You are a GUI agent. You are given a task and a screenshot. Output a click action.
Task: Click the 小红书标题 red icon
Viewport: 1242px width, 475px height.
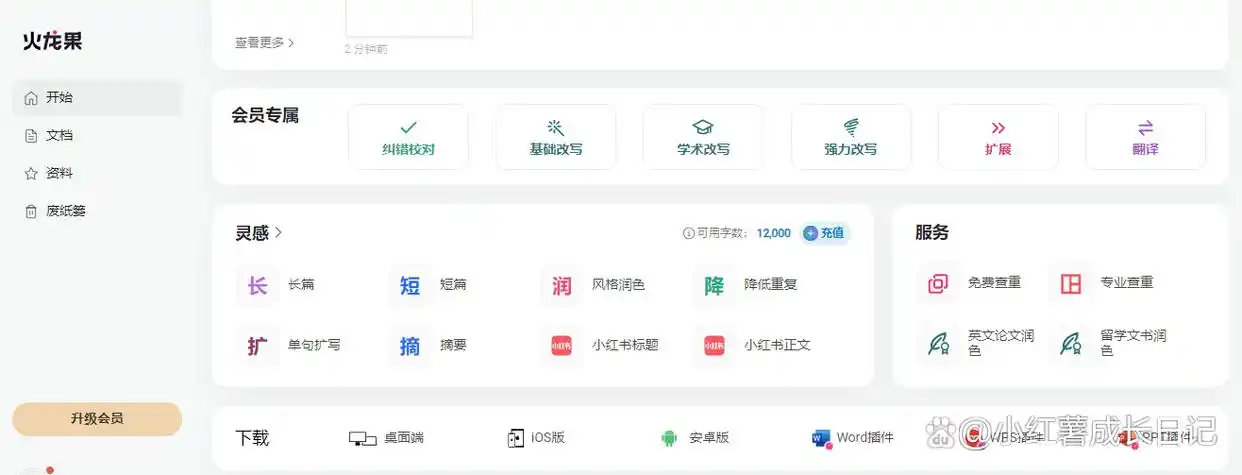[561, 346]
